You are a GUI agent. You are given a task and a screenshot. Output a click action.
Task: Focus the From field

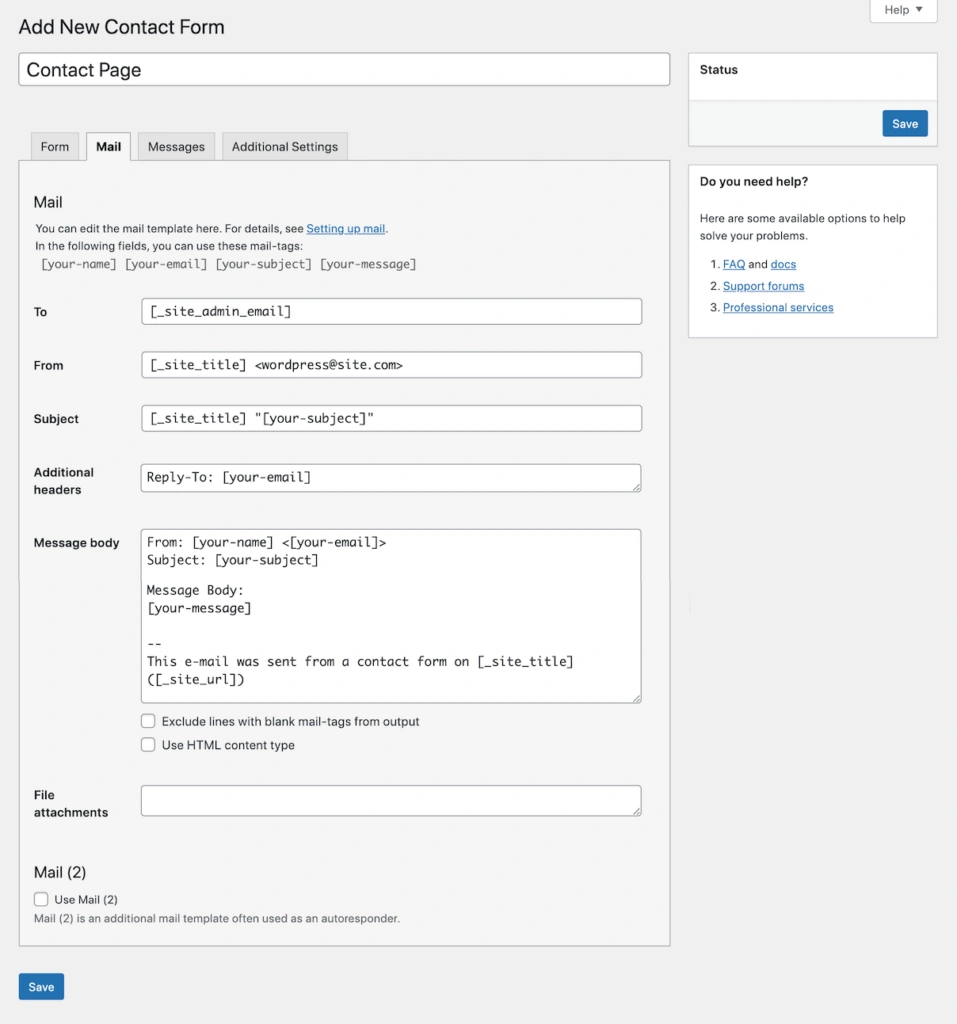[391, 365]
